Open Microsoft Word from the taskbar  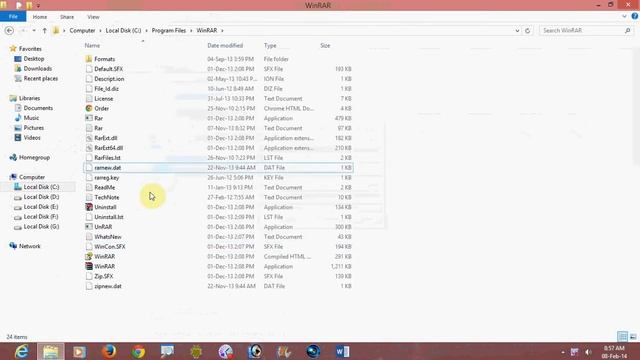pos(342,351)
